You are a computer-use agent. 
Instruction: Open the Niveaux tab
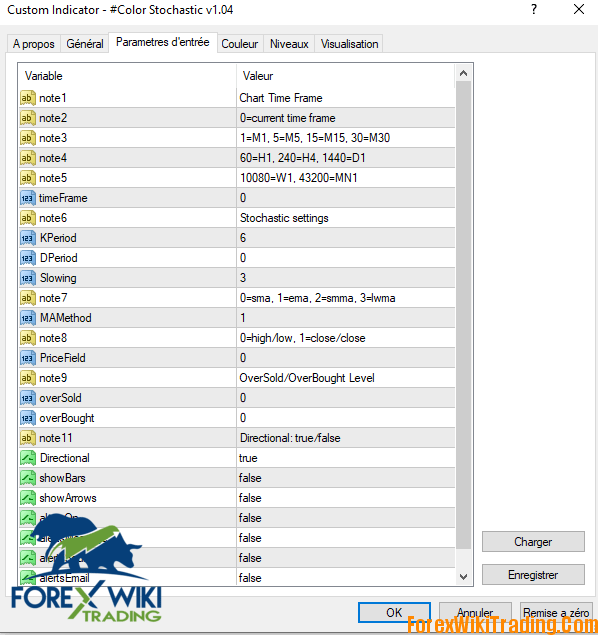[289, 44]
